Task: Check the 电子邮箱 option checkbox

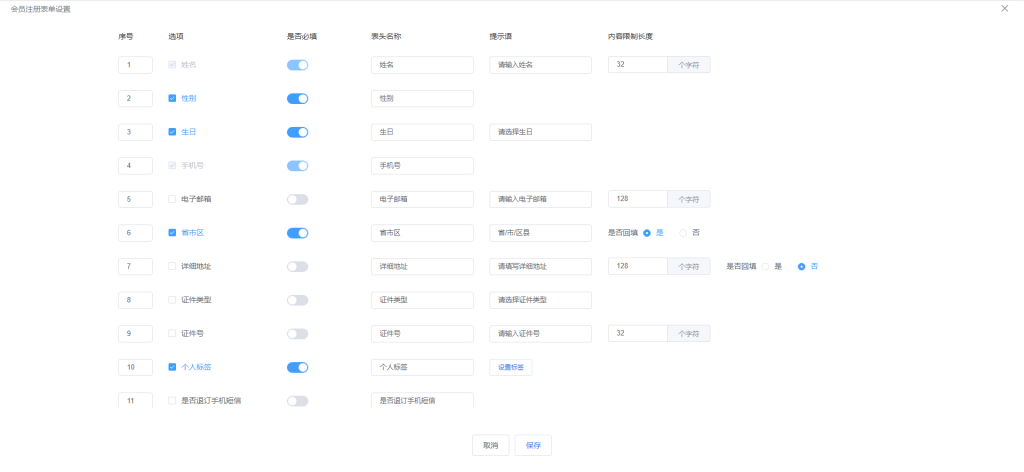Action: (x=172, y=199)
